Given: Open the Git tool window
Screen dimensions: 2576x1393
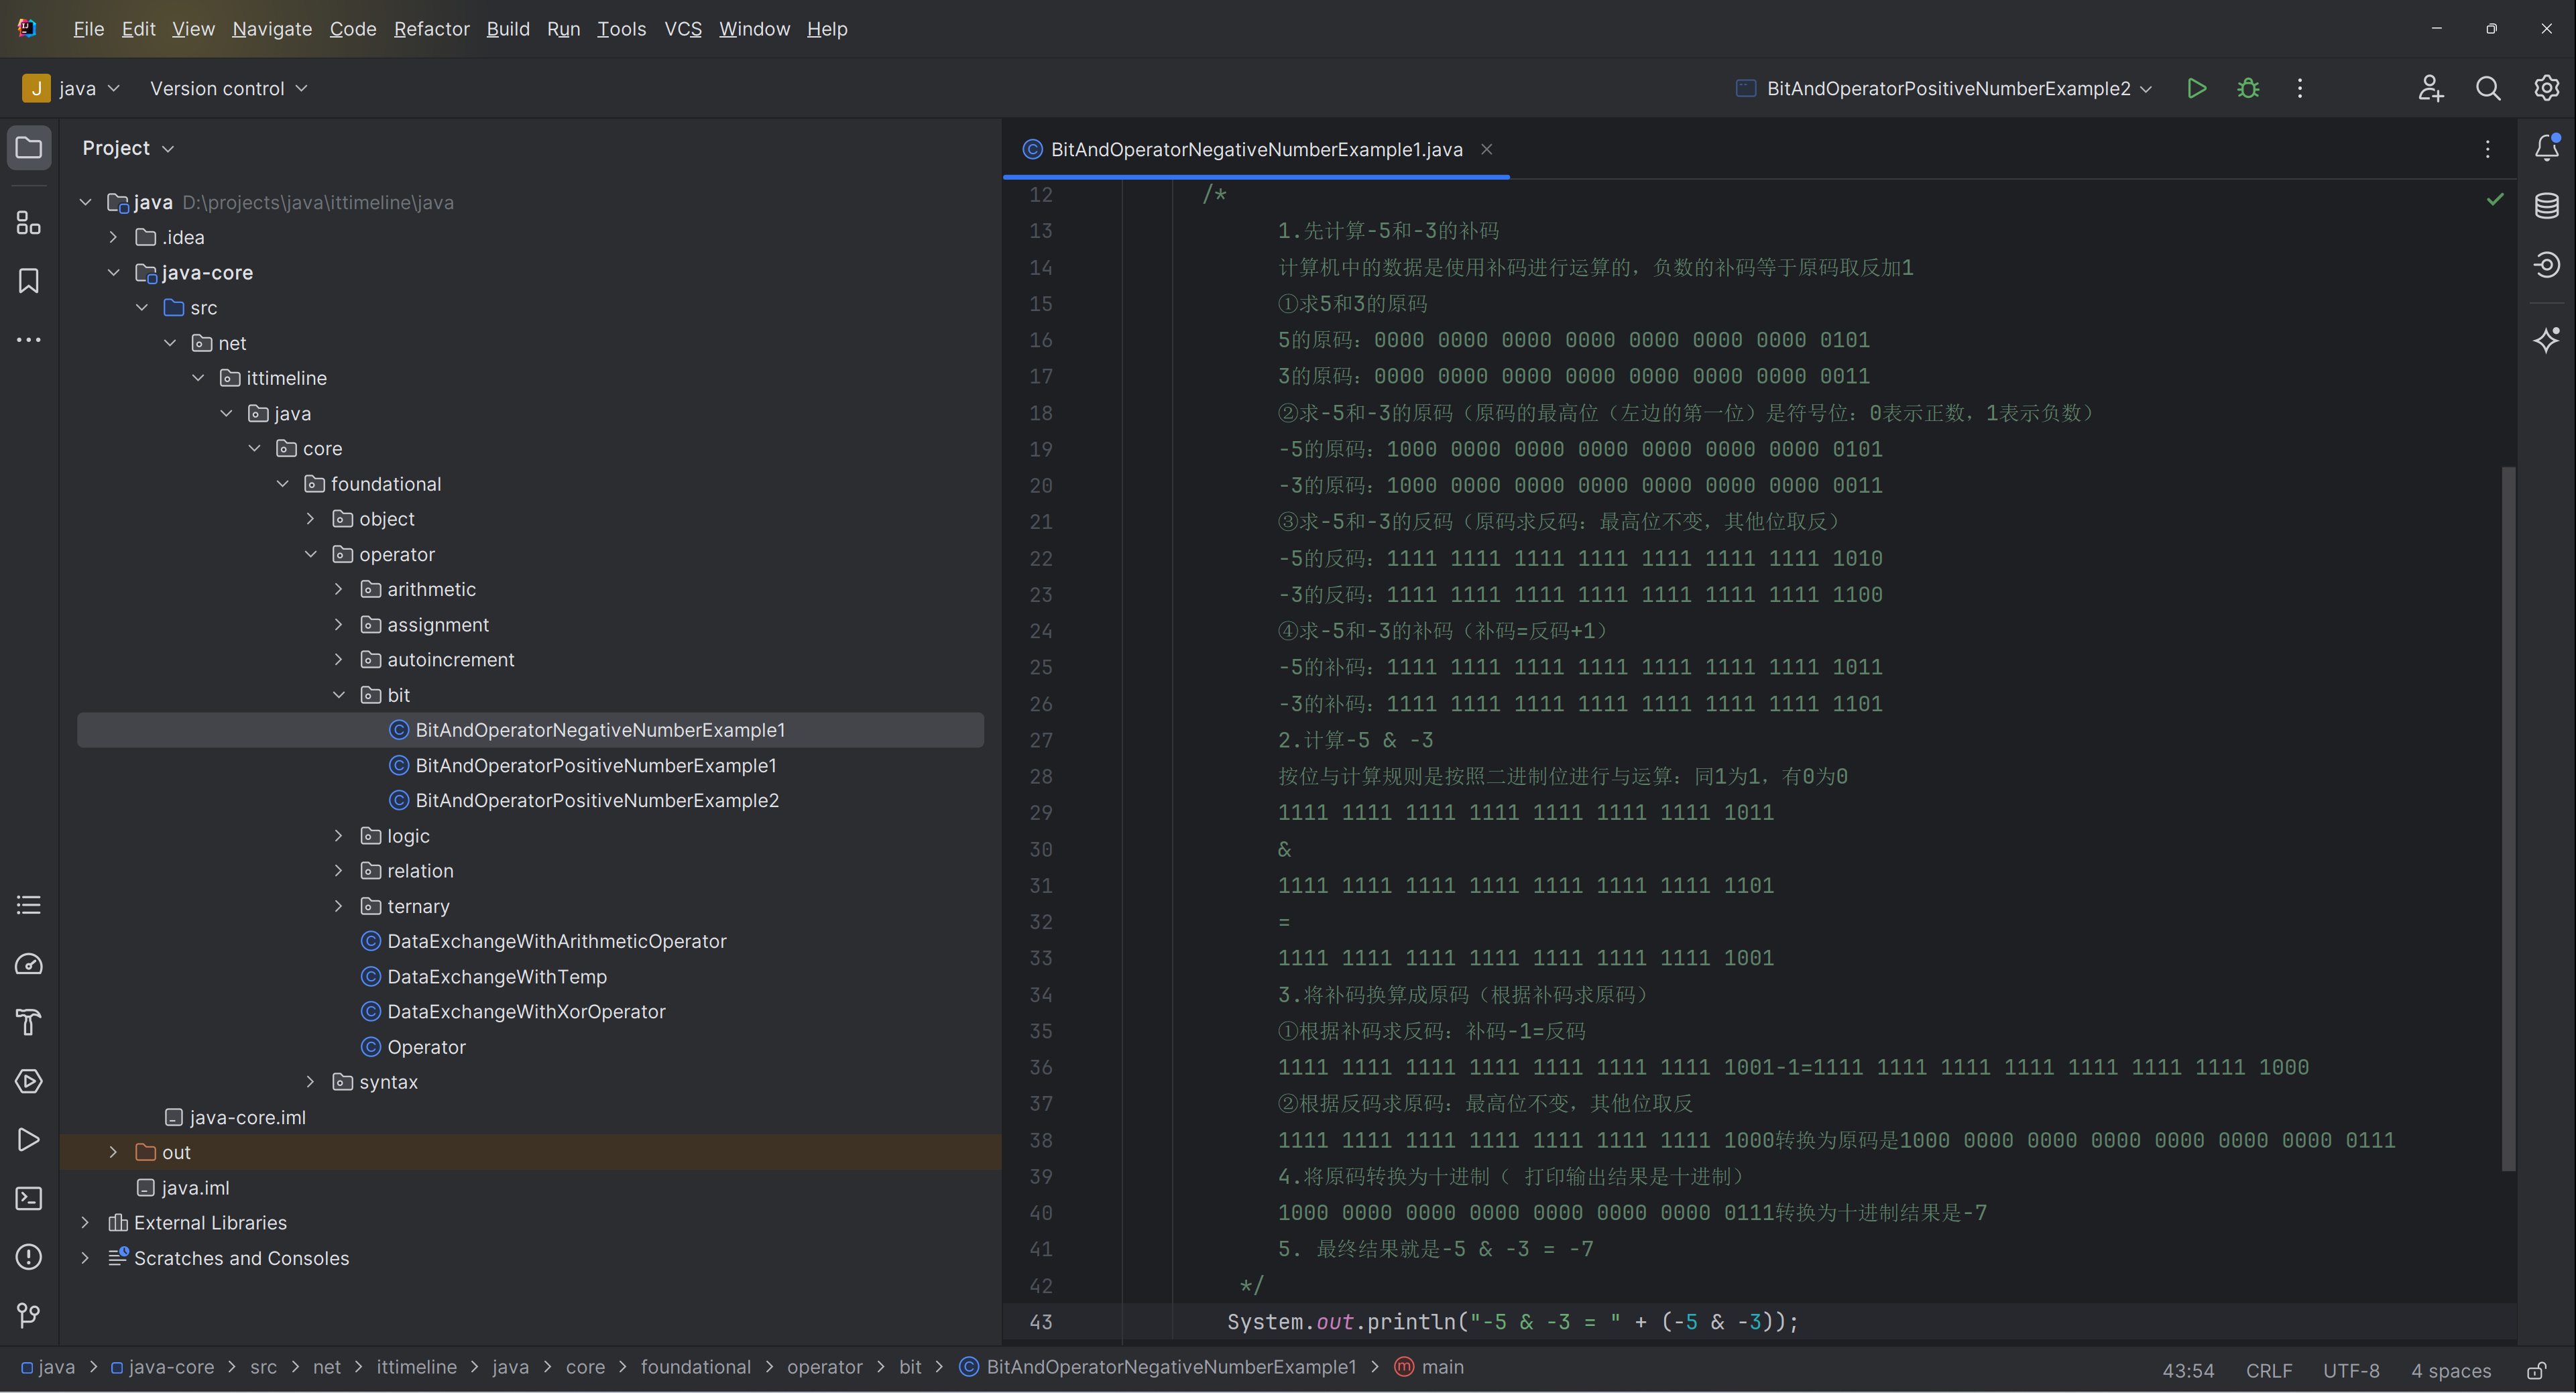Looking at the screenshot, I should [29, 1315].
